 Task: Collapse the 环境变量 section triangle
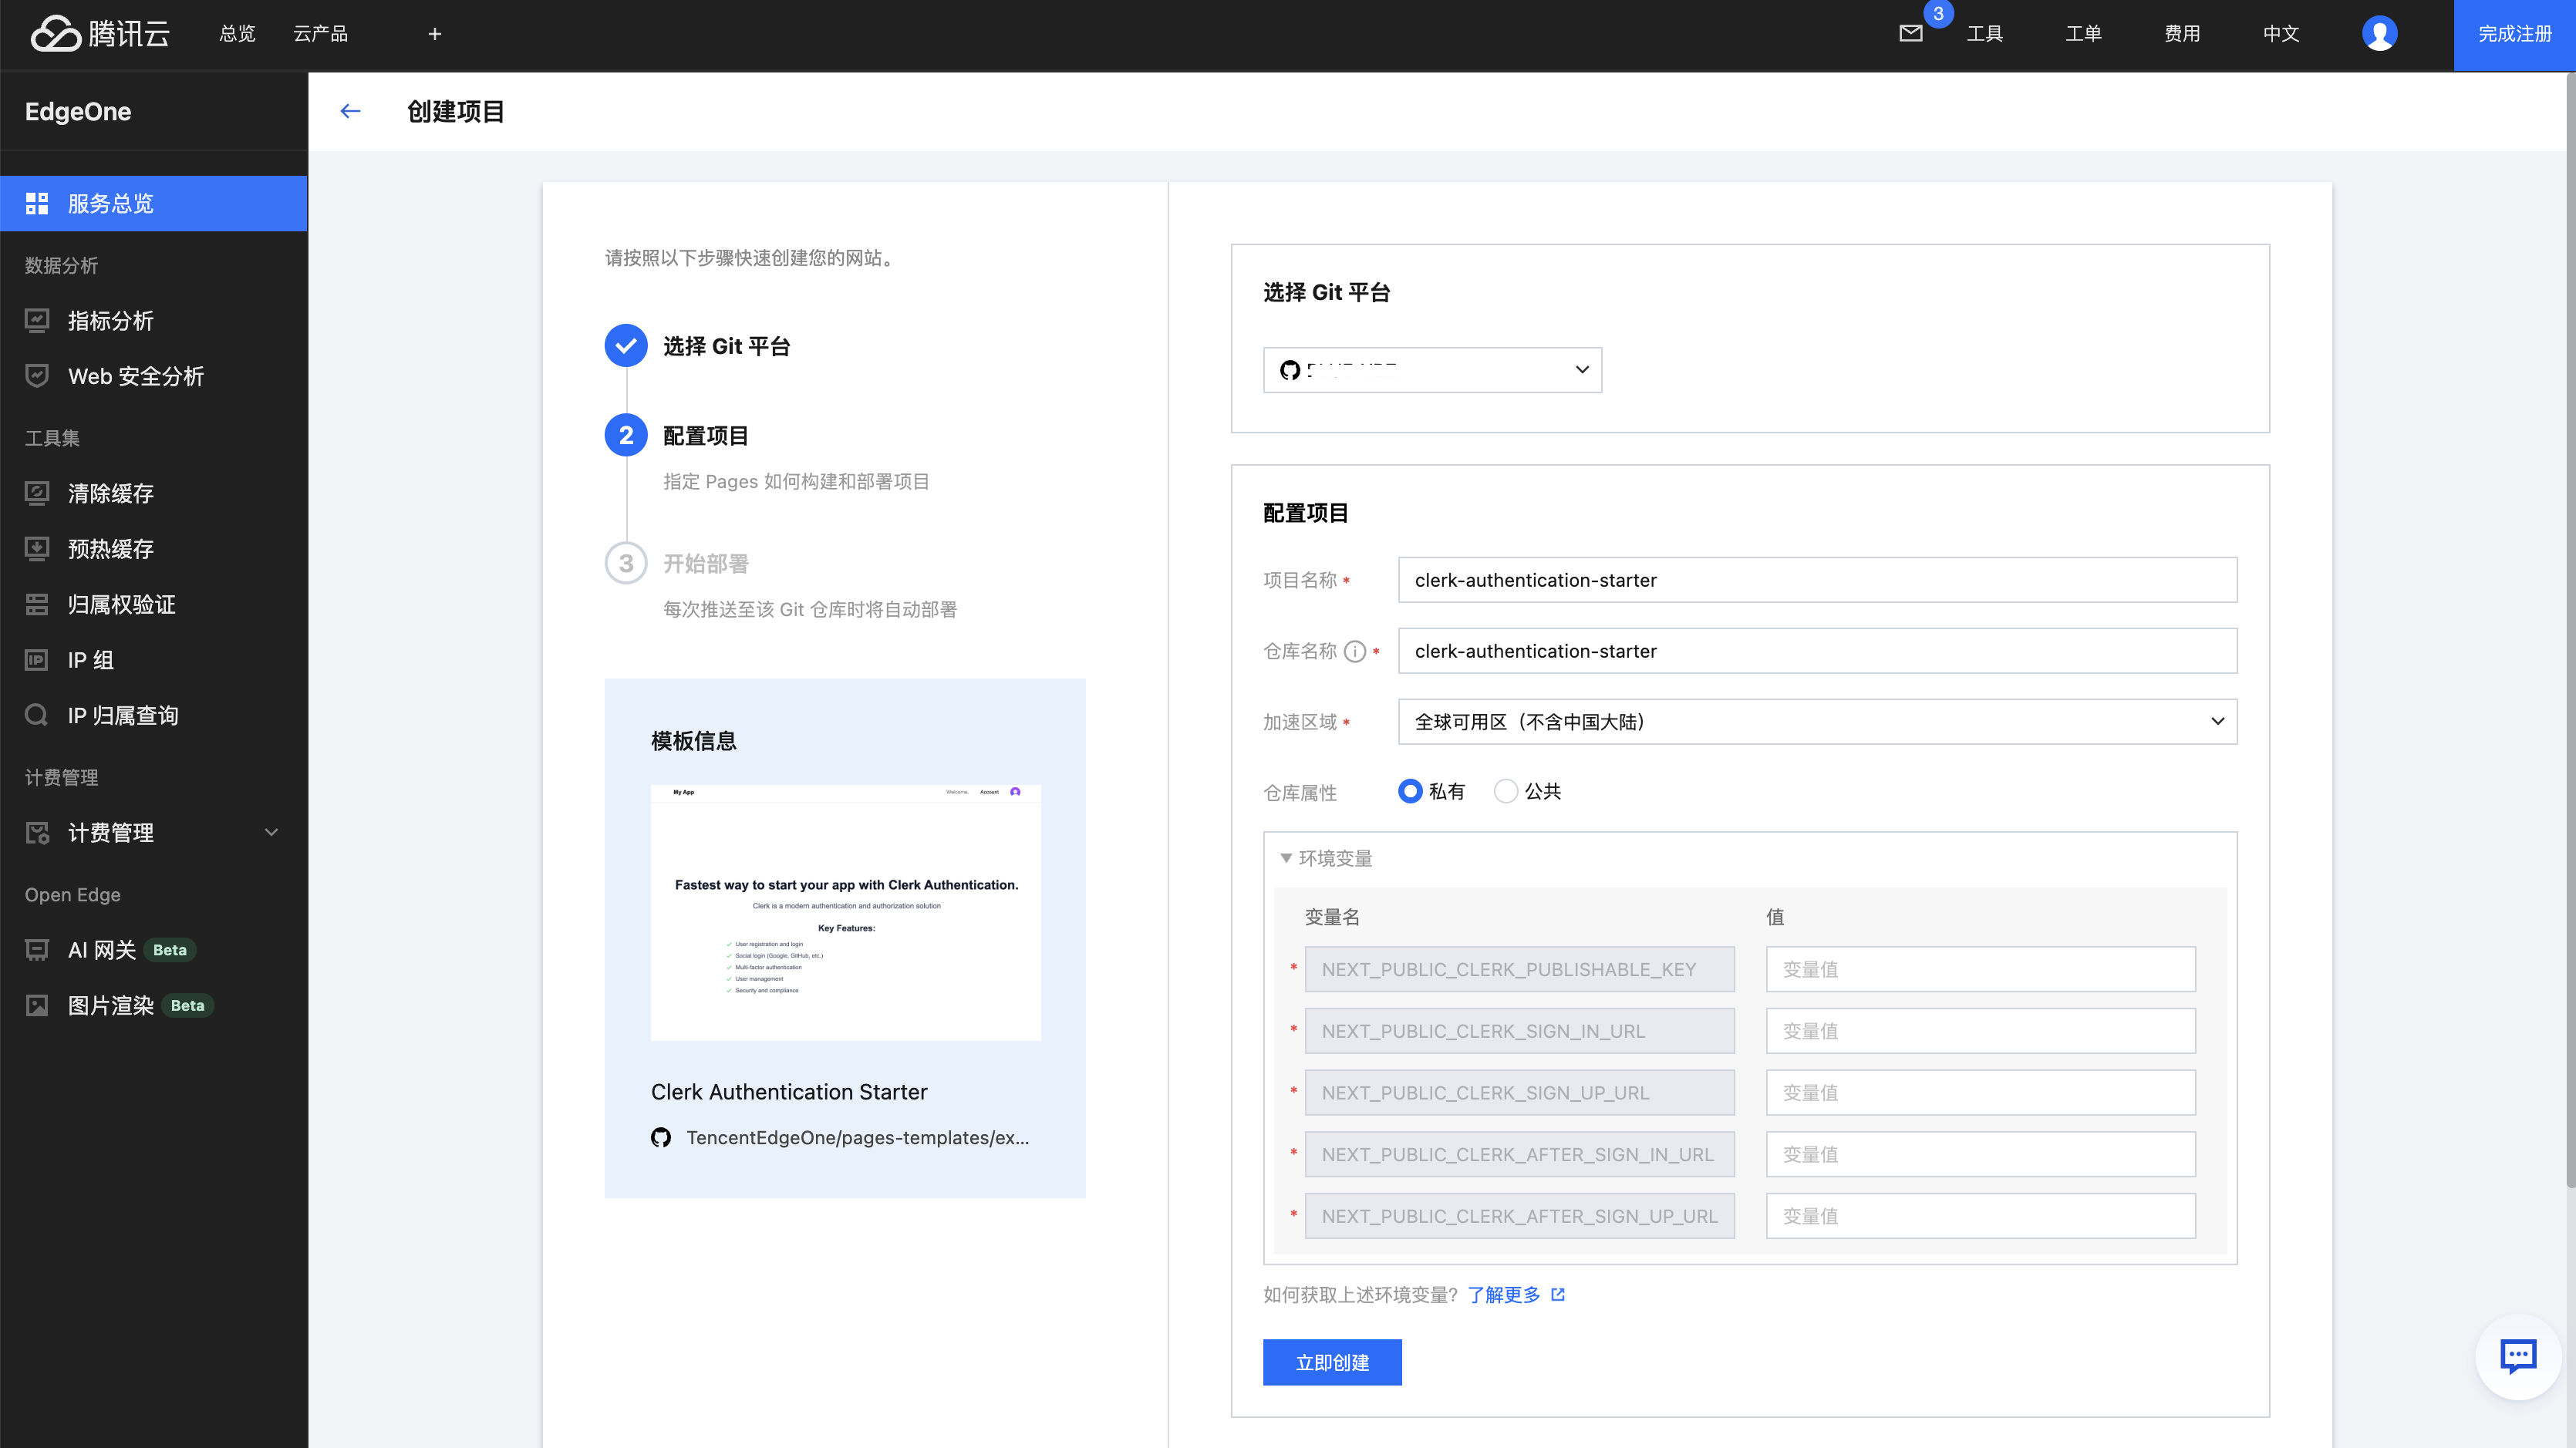pyautogui.click(x=1286, y=858)
